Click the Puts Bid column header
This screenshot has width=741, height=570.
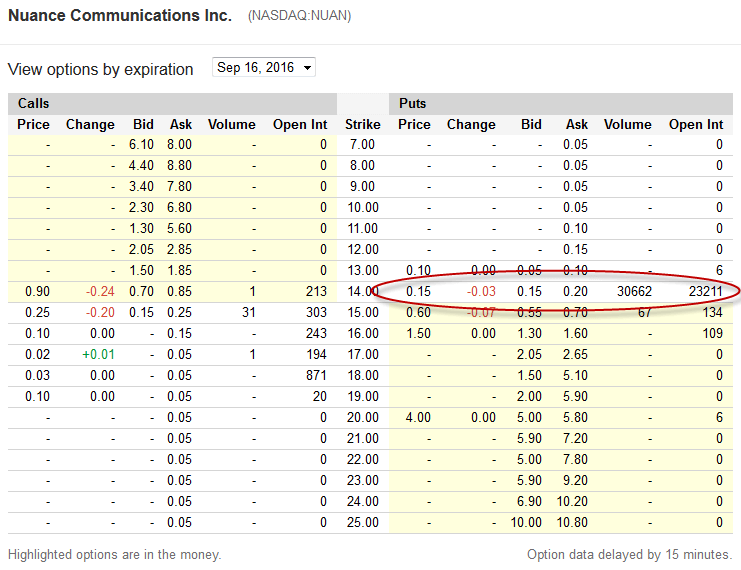click(x=531, y=124)
